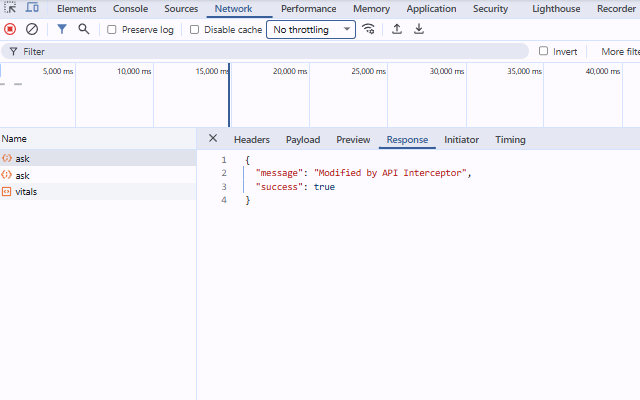Check the Invert filter checkbox
The width and height of the screenshot is (640, 400).
(543, 51)
